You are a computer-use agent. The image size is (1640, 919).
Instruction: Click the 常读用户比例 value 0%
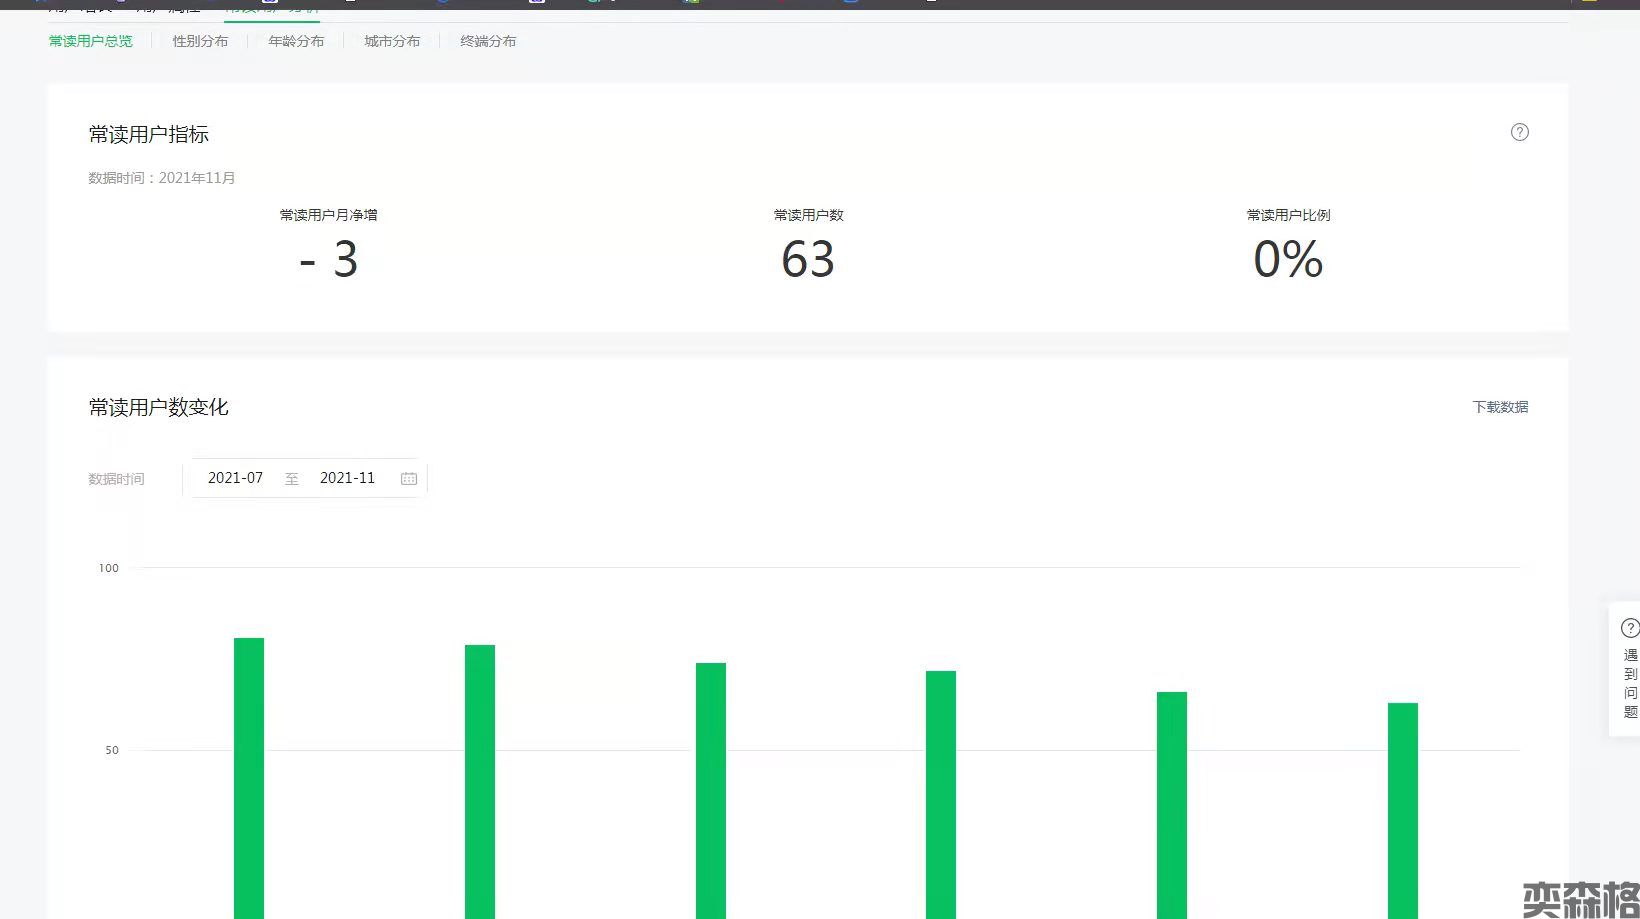coord(1288,260)
